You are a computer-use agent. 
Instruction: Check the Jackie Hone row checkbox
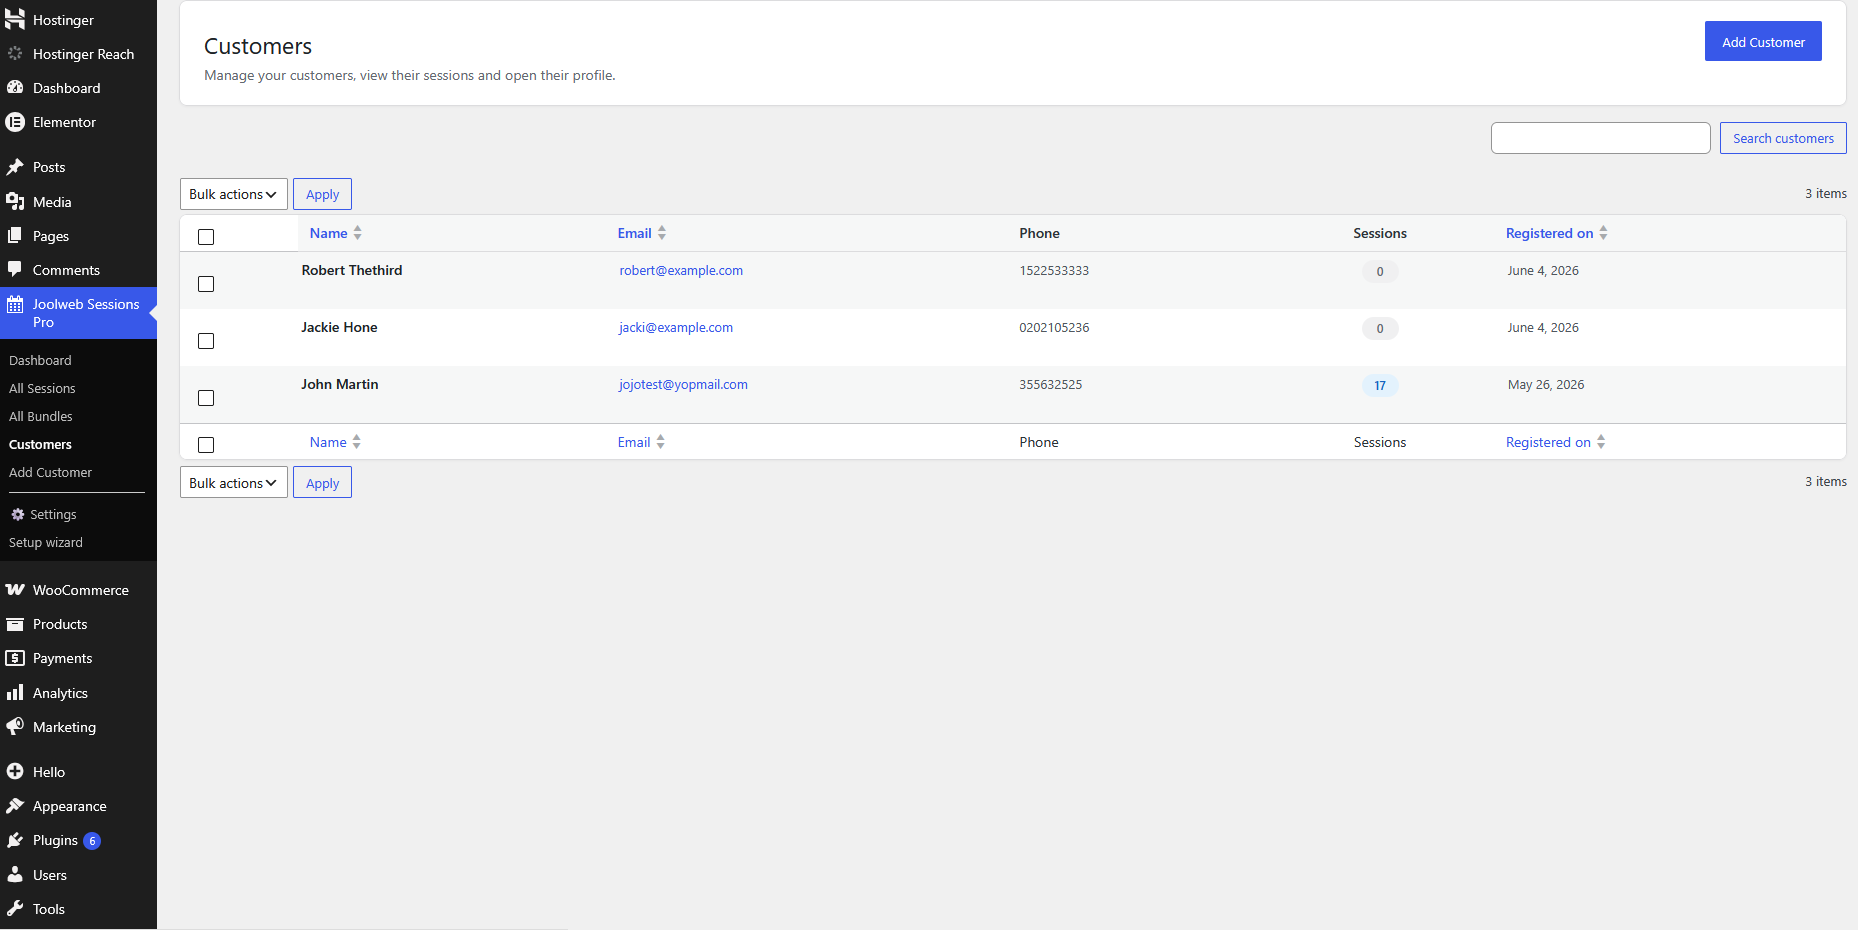(x=206, y=341)
